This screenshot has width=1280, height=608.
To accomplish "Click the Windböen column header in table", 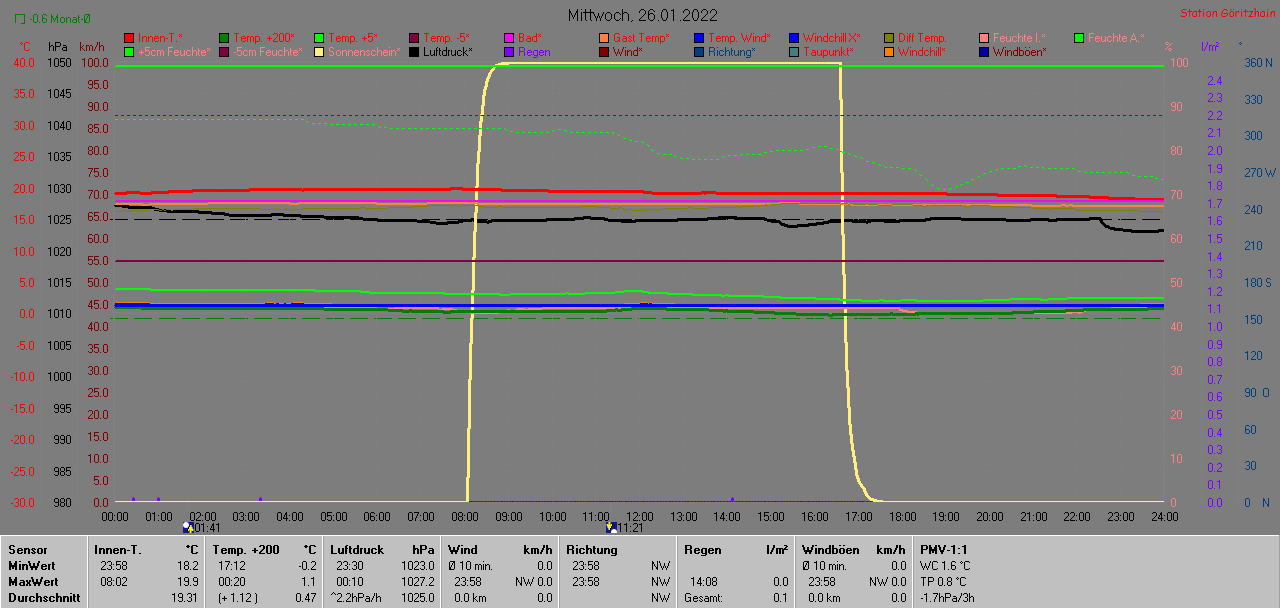I will (x=829, y=549).
